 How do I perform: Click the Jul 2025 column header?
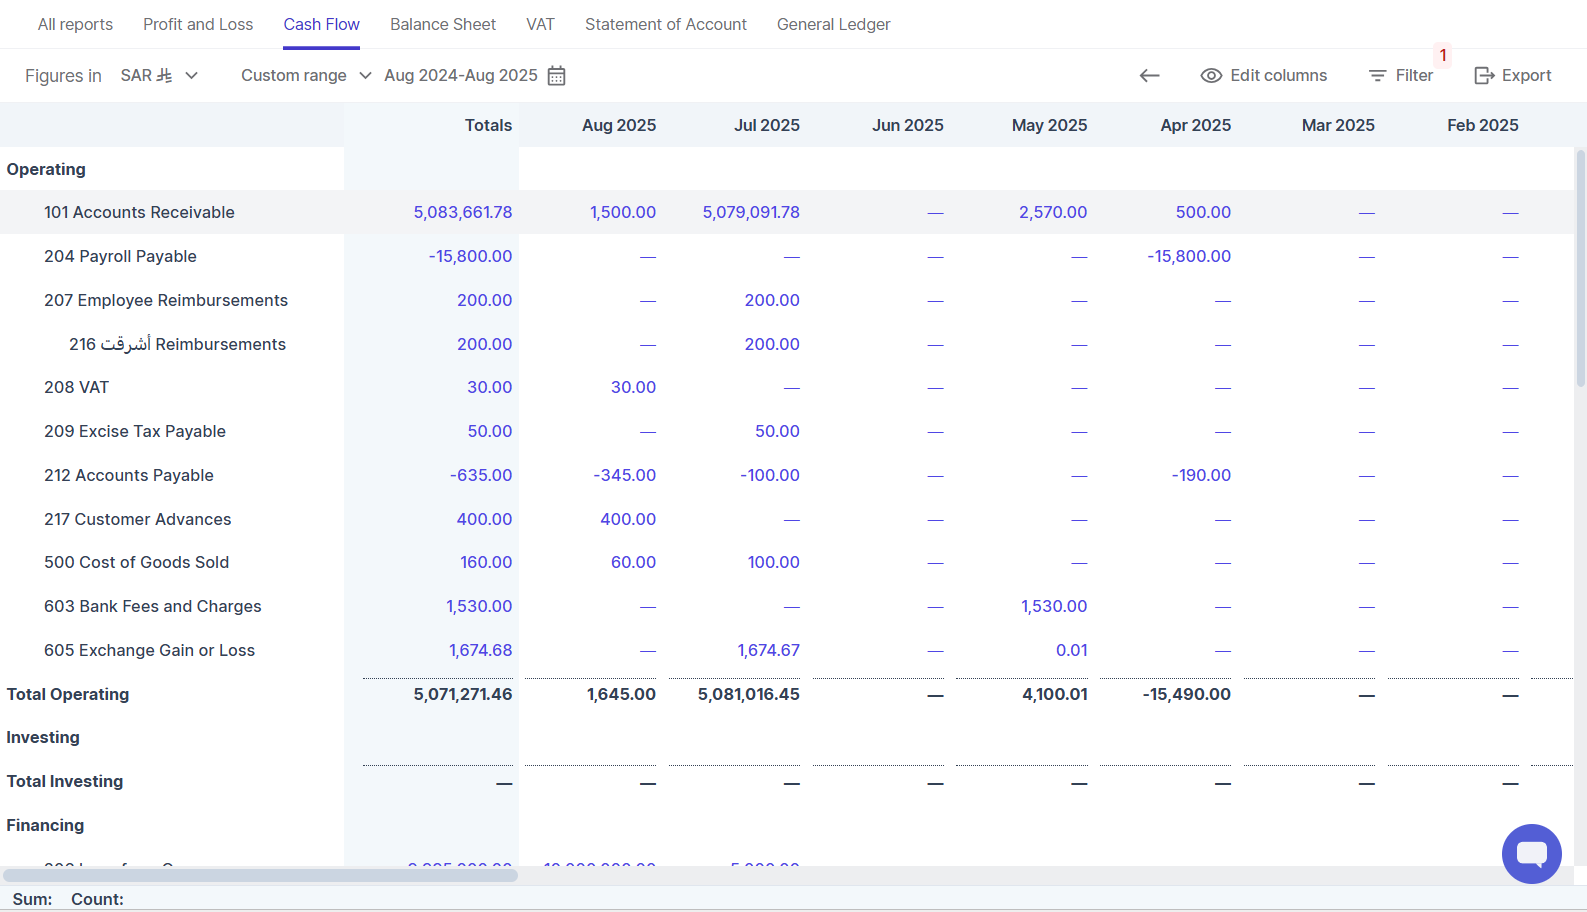point(766,125)
